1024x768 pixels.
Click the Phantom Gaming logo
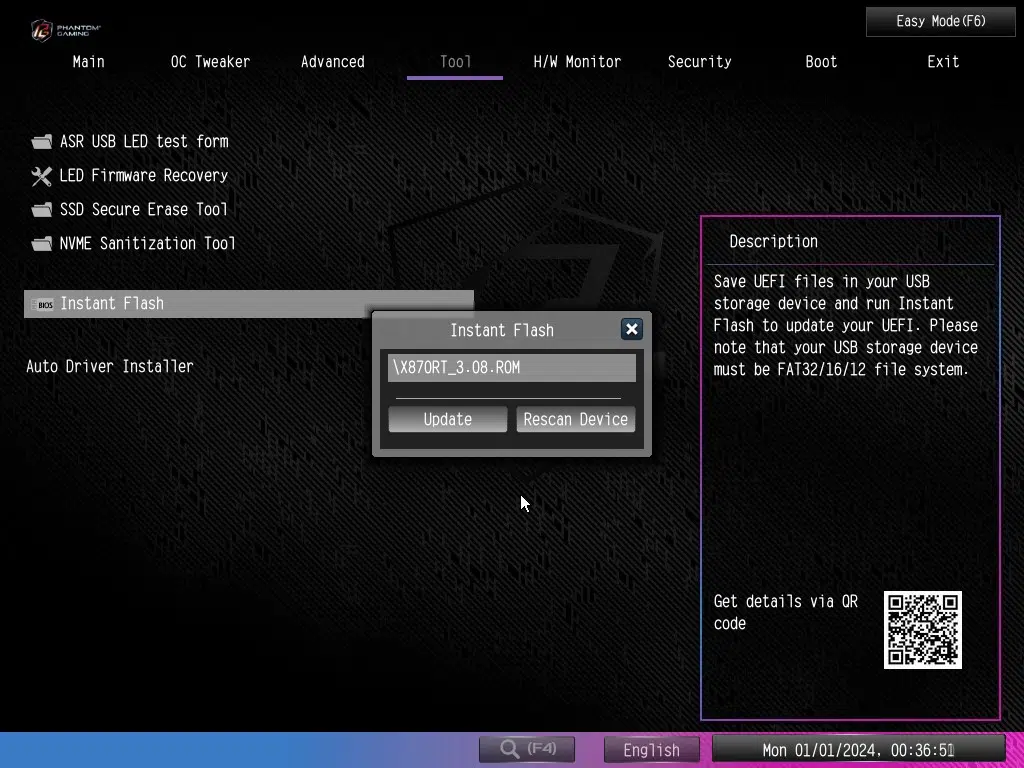tap(65, 29)
